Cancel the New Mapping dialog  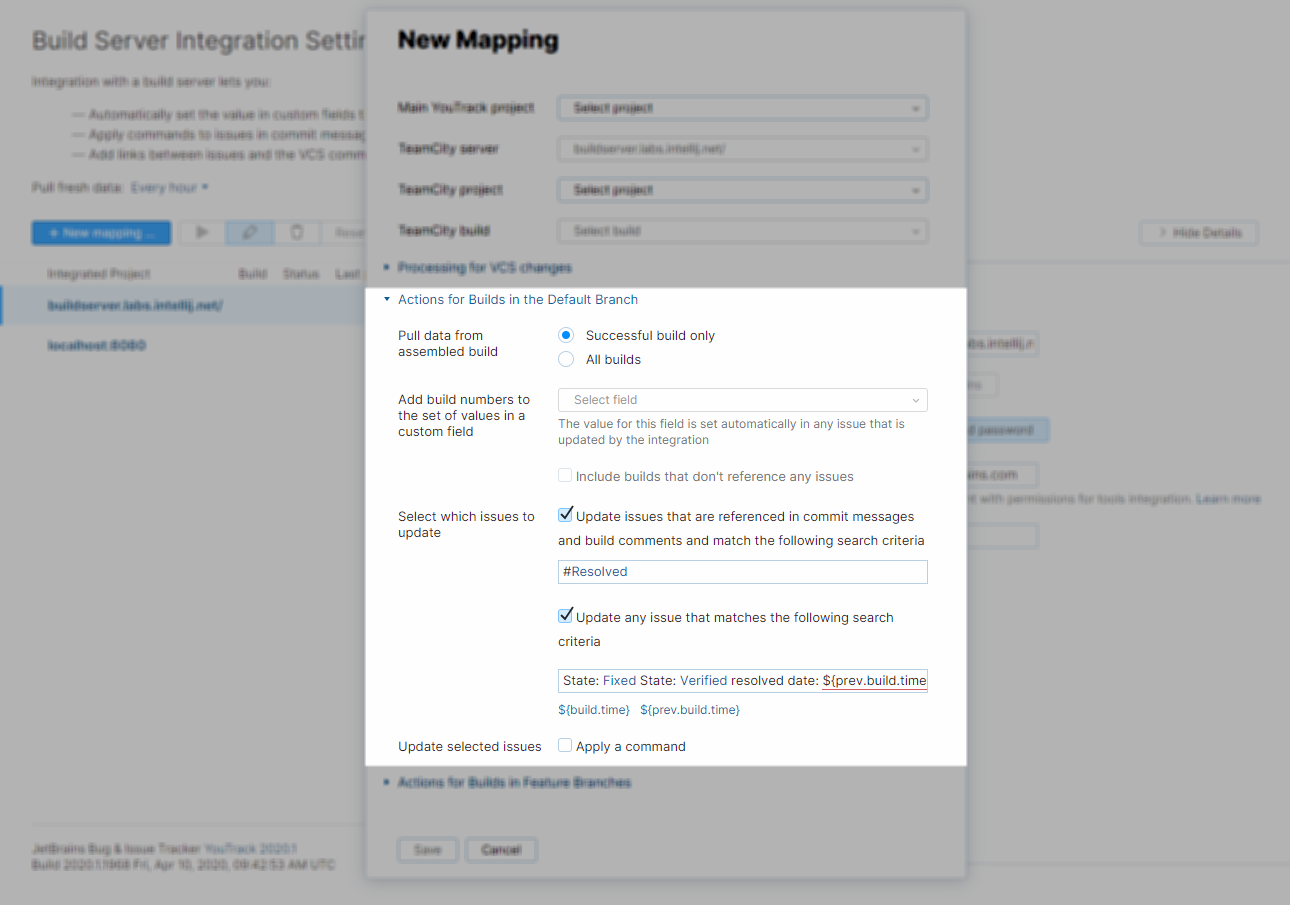point(500,849)
